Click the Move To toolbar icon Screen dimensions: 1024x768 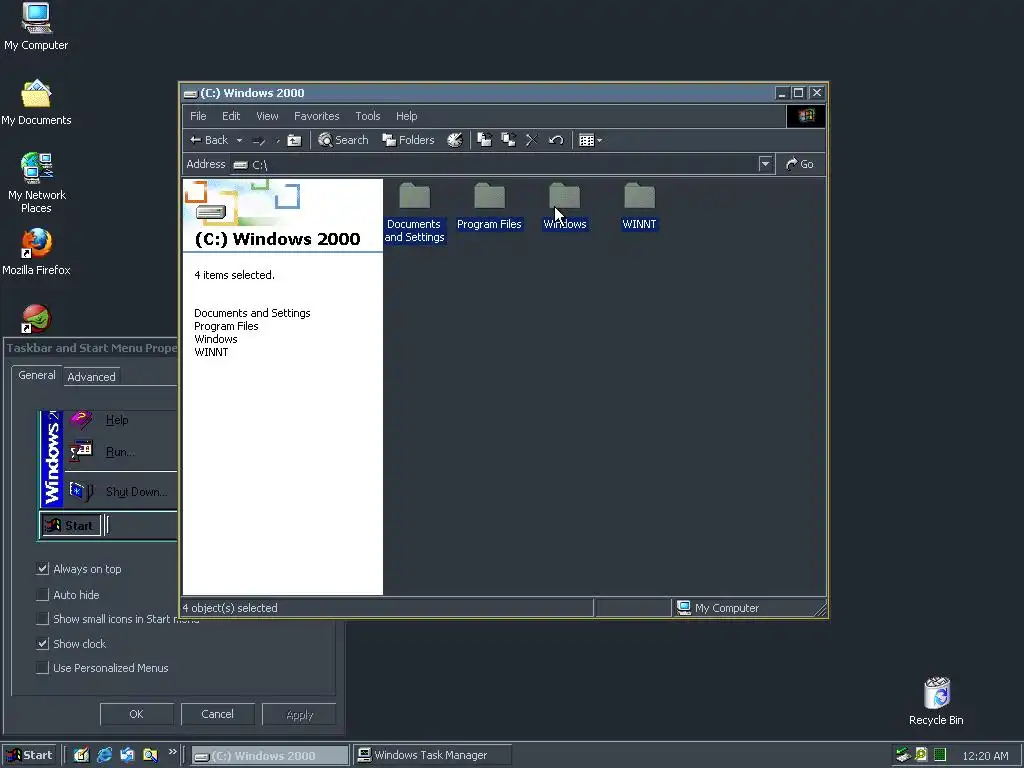[485, 140]
